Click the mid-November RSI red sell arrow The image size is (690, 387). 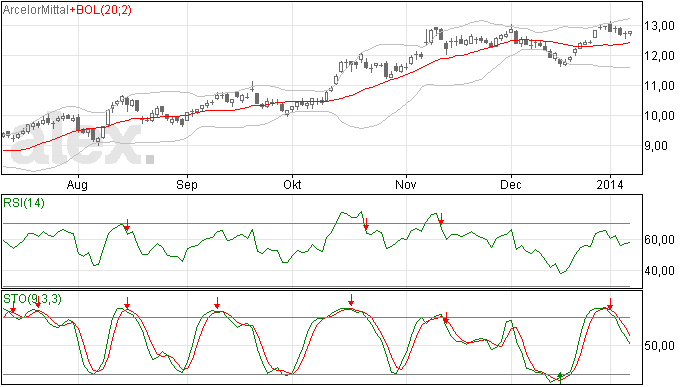(x=441, y=219)
